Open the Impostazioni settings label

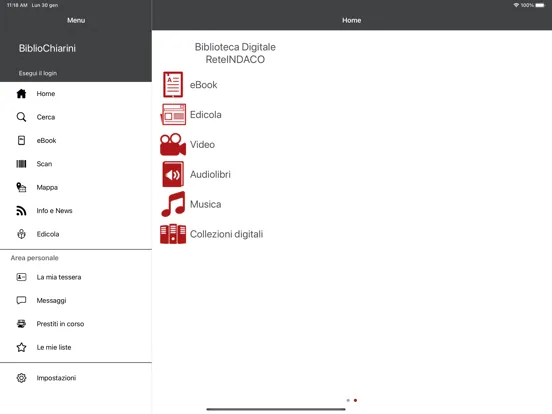(x=56, y=378)
